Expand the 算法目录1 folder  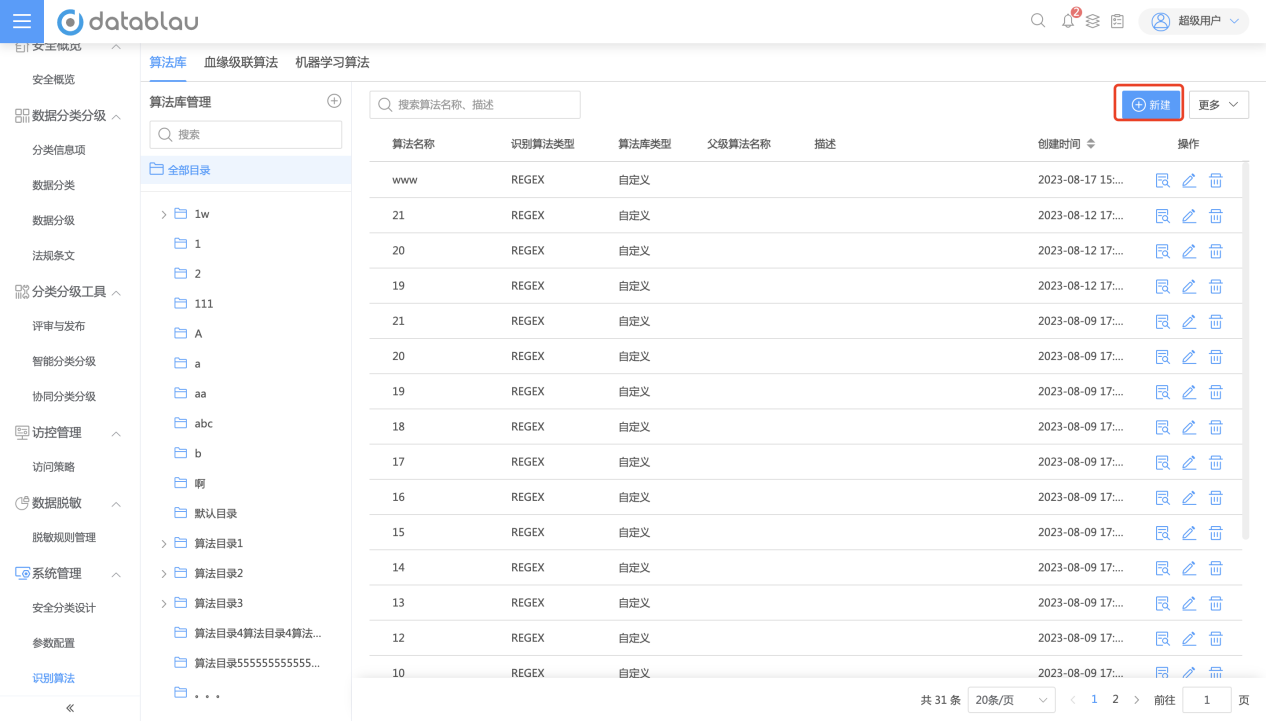(x=164, y=544)
